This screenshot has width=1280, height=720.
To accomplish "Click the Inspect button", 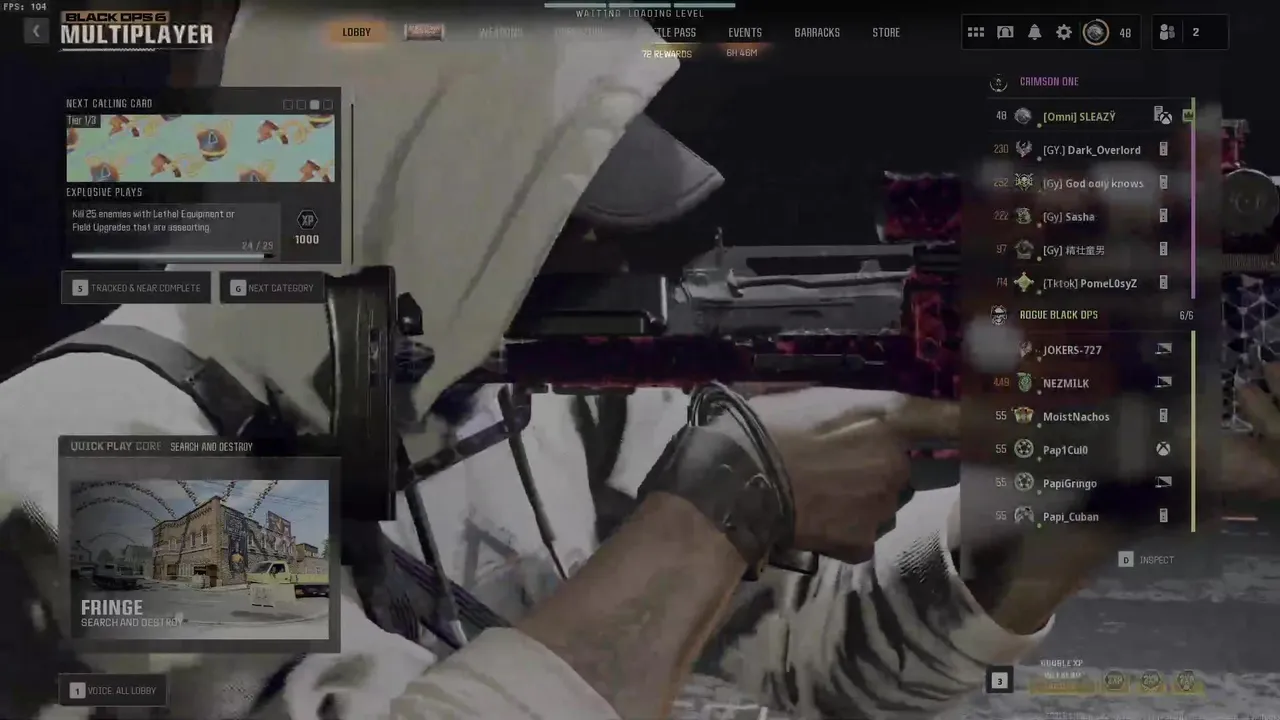I will coord(1146,560).
